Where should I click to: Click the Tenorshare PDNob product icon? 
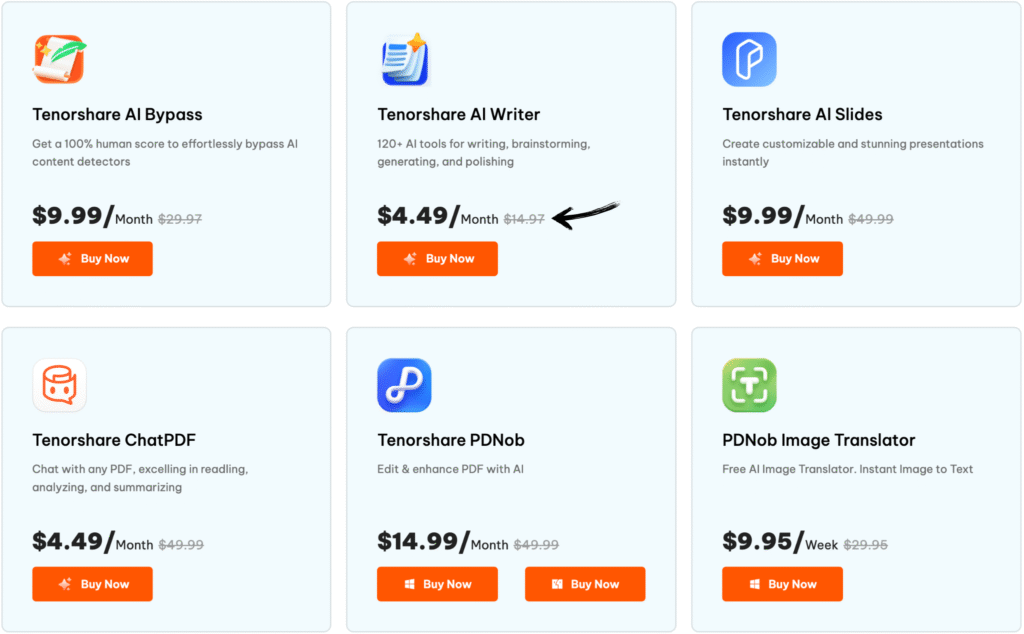pyautogui.click(x=404, y=385)
